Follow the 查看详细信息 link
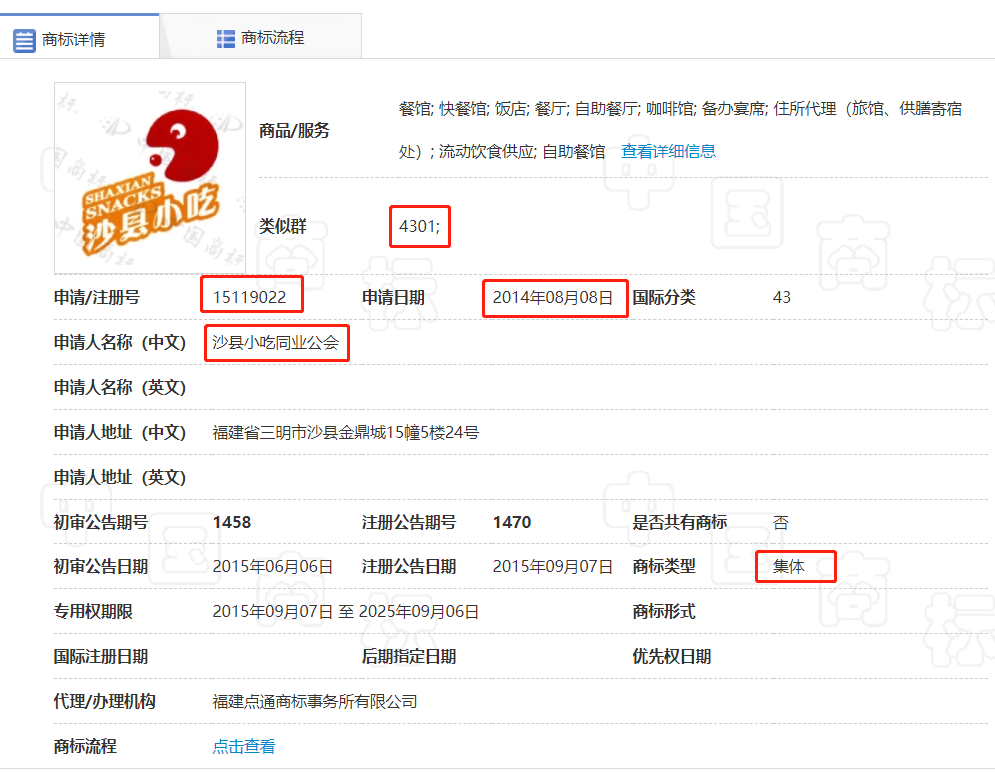This screenshot has height=773, width=995. click(668, 151)
